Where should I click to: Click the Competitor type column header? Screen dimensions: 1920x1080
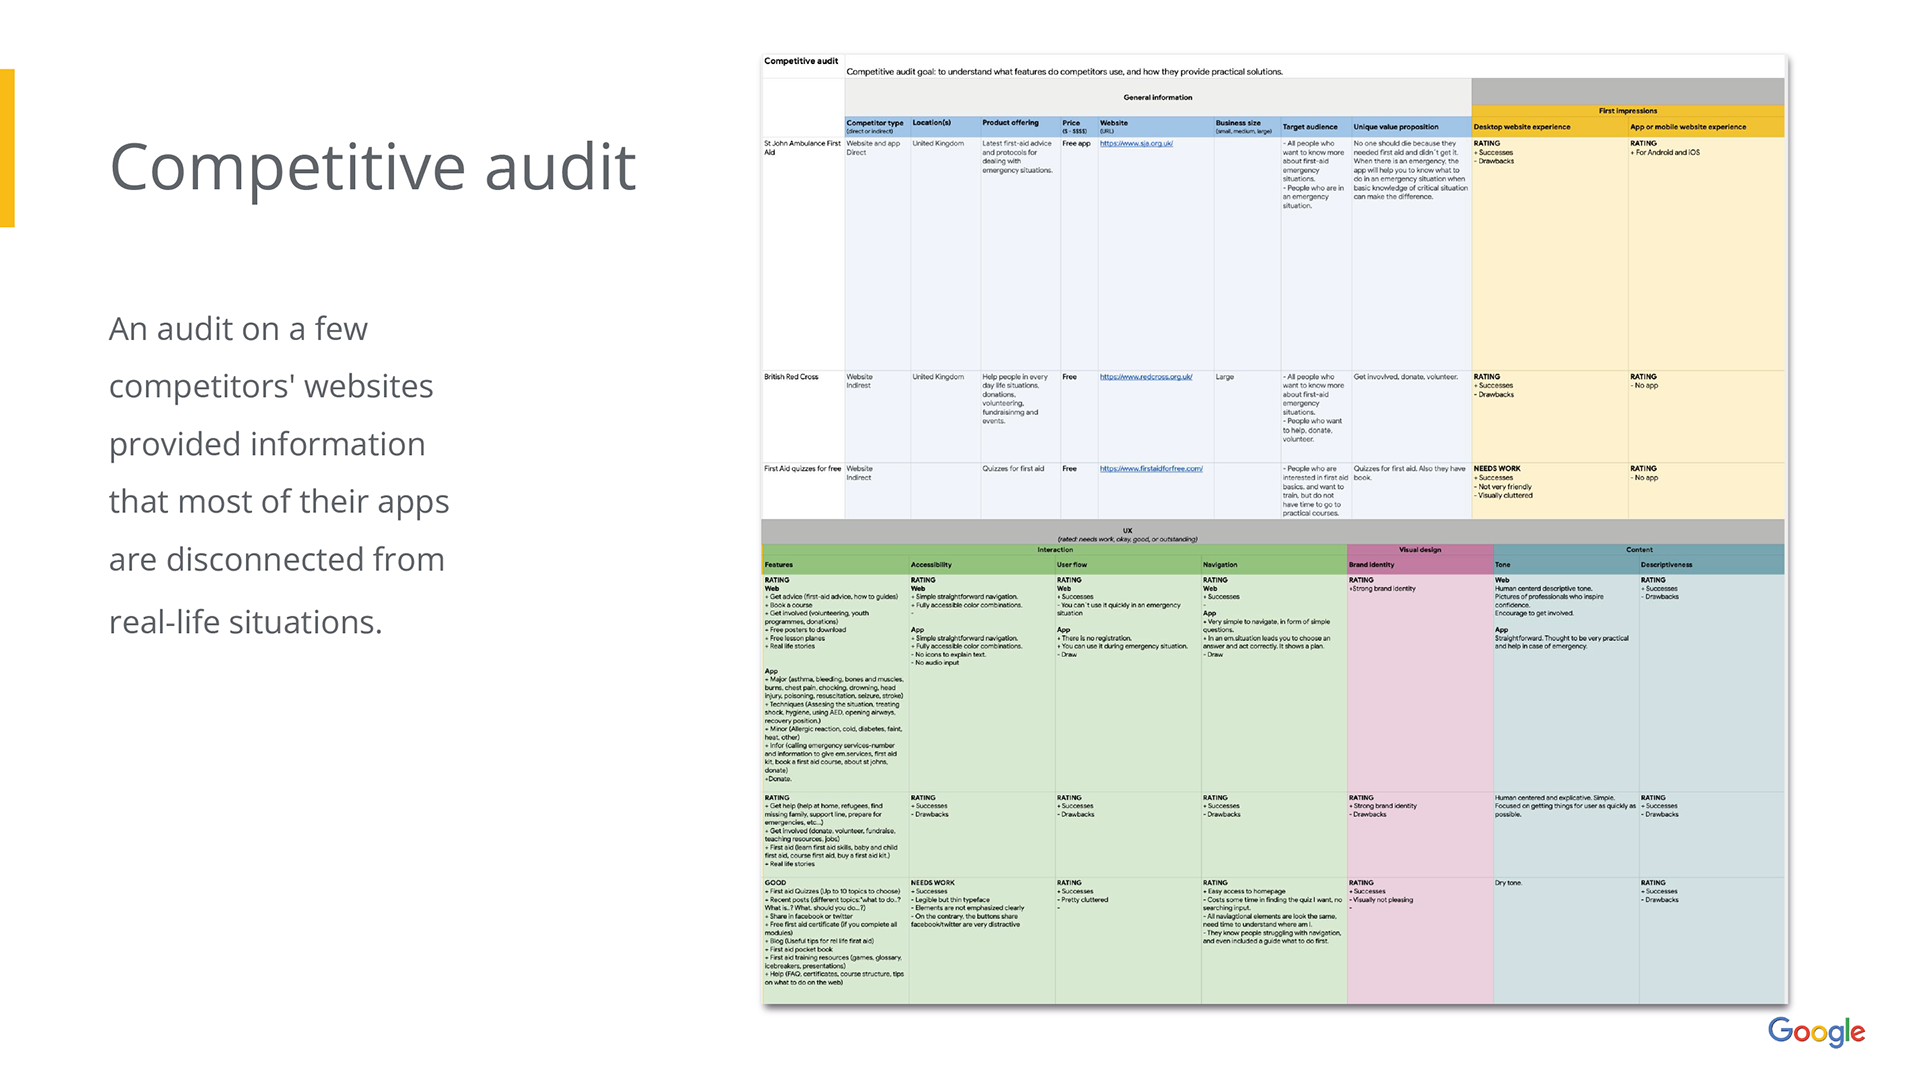click(875, 126)
